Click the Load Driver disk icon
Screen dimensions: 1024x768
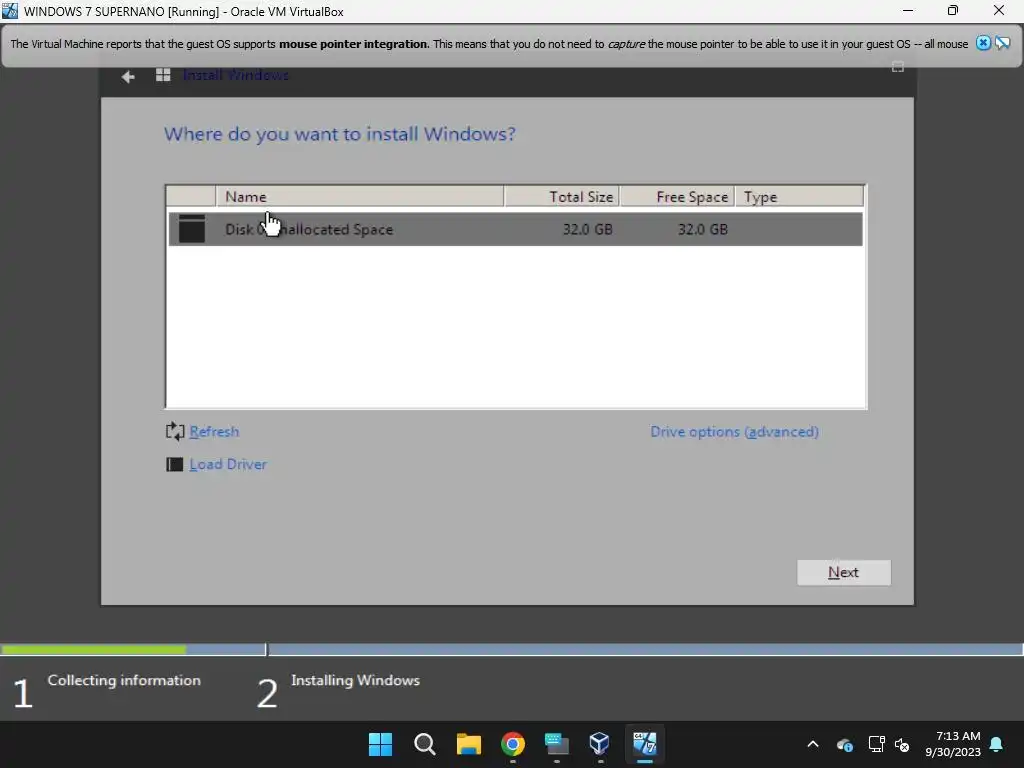(174, 464)
